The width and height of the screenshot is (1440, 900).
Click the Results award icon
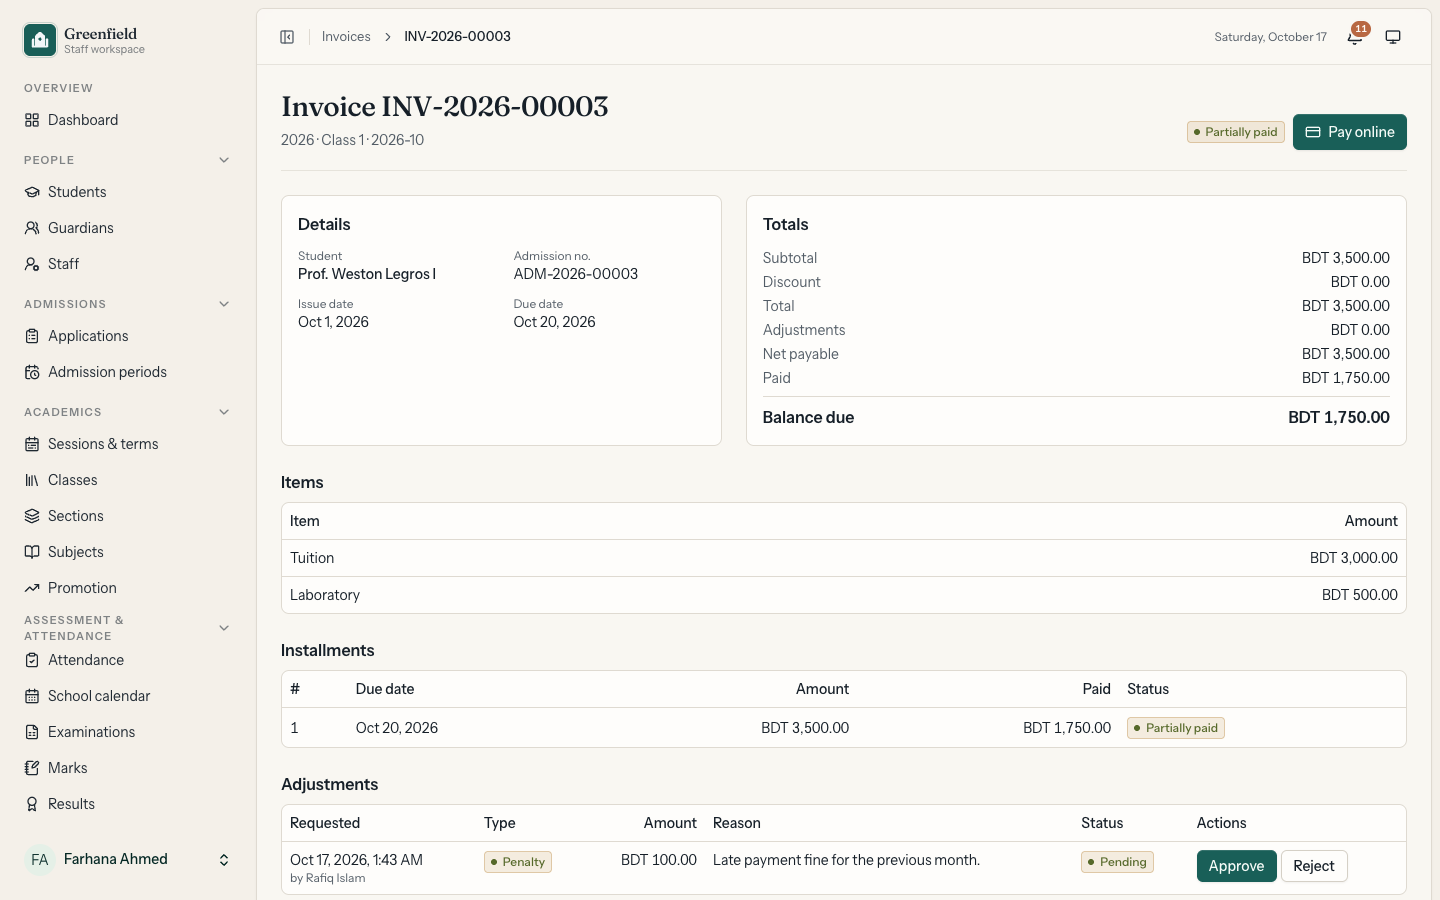tap(32, 804)
